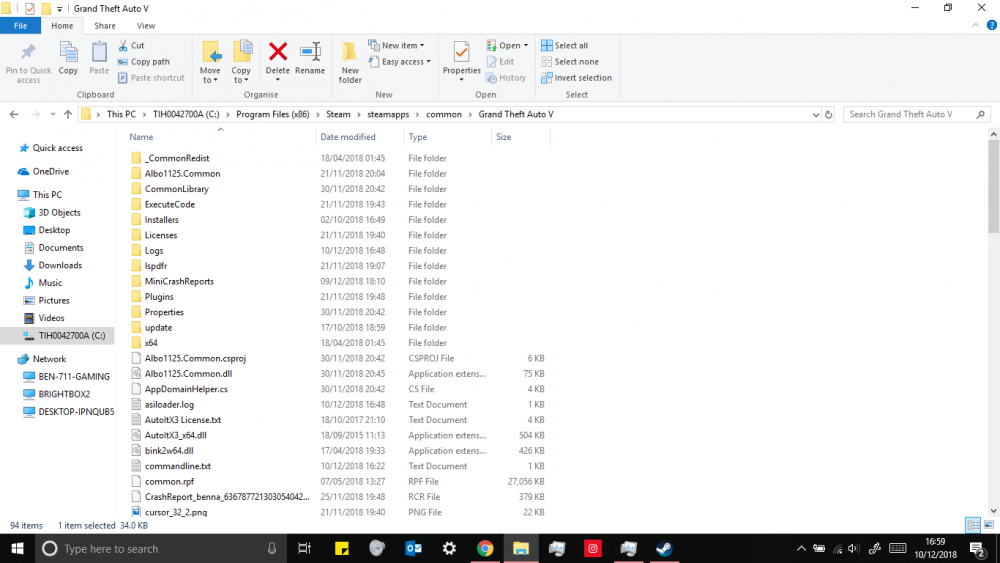The width and height of the screenshot is (1000, 563).
Task: Select the MiniCrashReports folder
Action: click(179, 281)
